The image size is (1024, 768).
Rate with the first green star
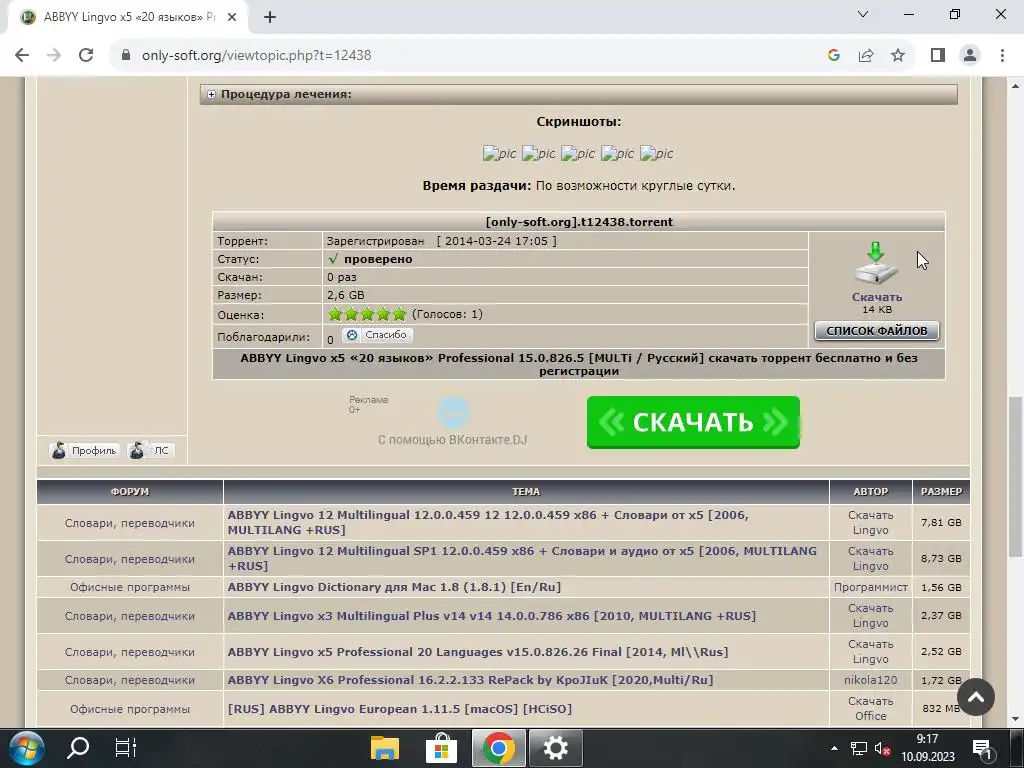tap(335, 314)
